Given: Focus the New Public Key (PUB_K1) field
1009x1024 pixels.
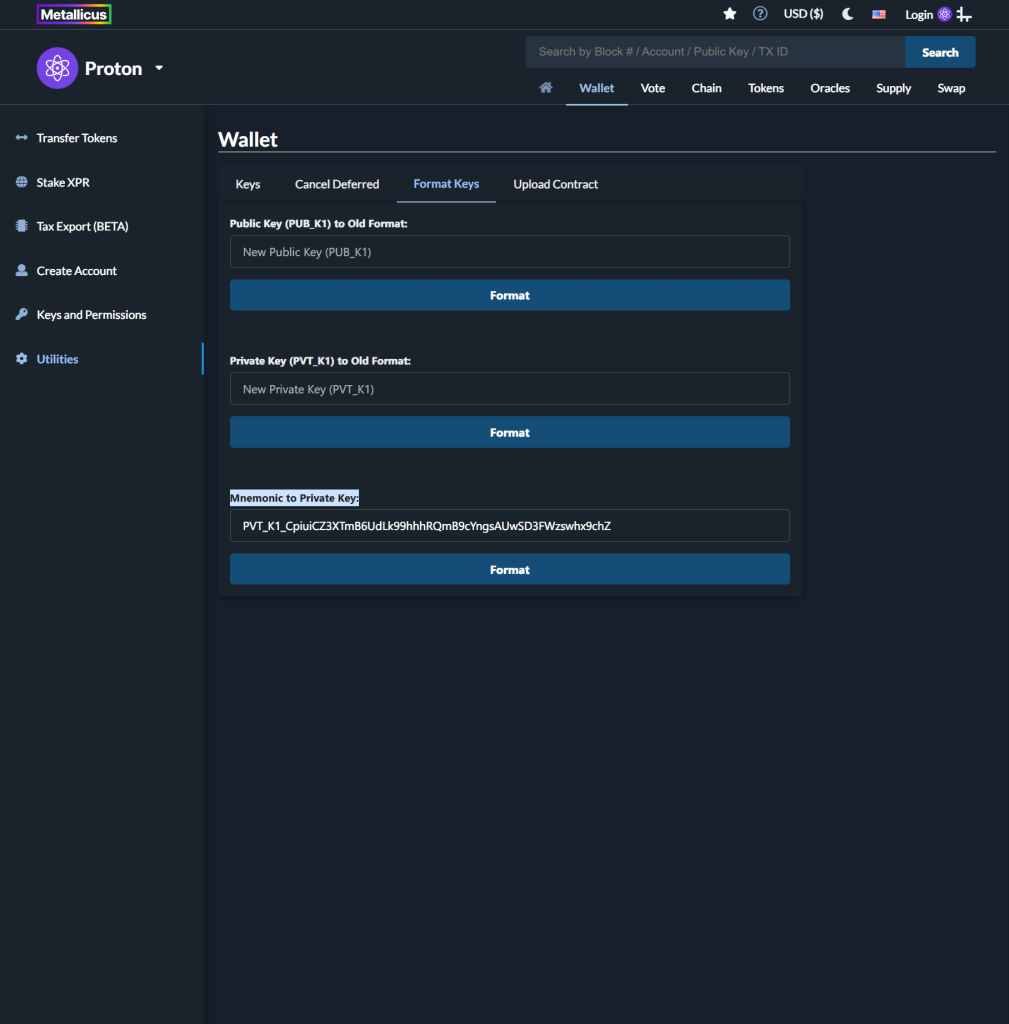Looking at the screenshot, I should click(x=509, y=251).
